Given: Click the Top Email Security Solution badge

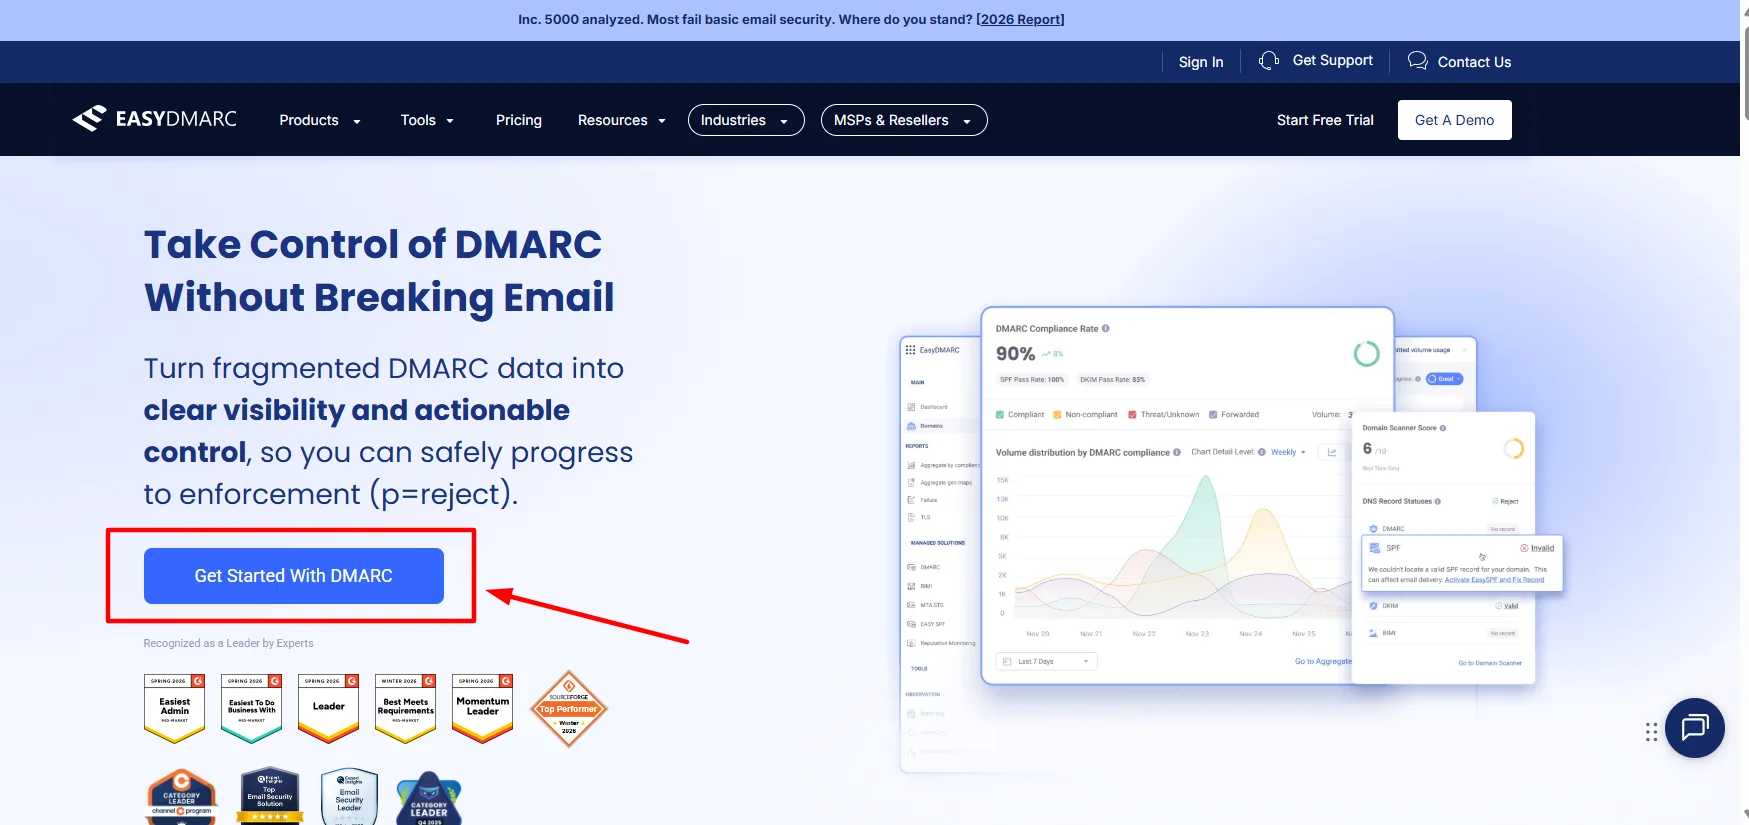Looking at the screenshot, I should pos(270,796).
